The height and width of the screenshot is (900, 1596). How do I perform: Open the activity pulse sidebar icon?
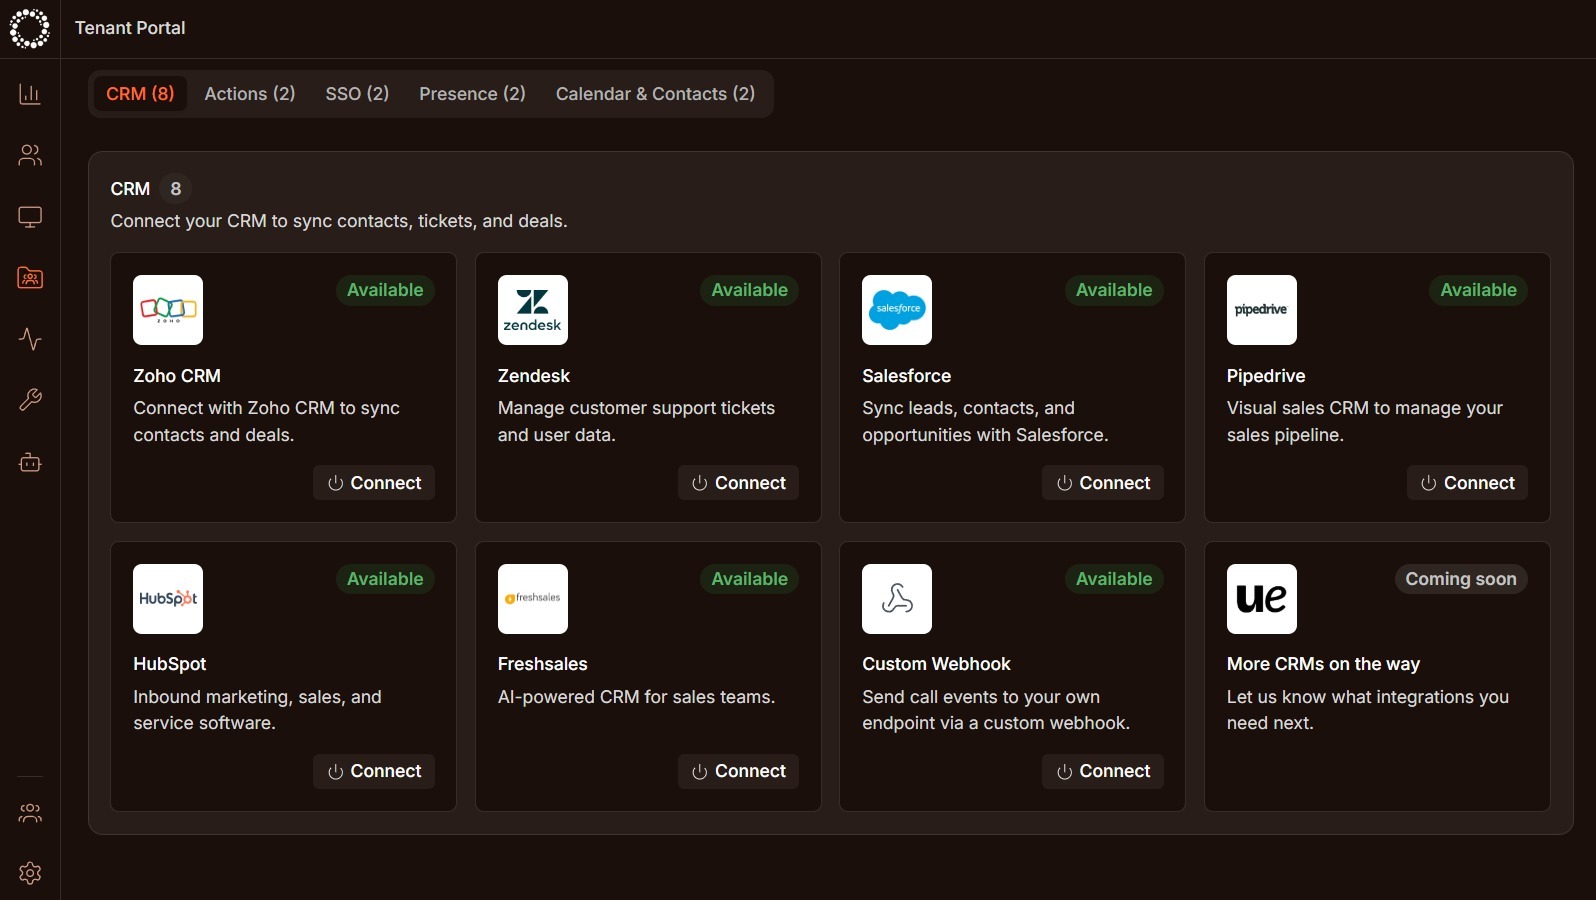[x=30, y=339]
